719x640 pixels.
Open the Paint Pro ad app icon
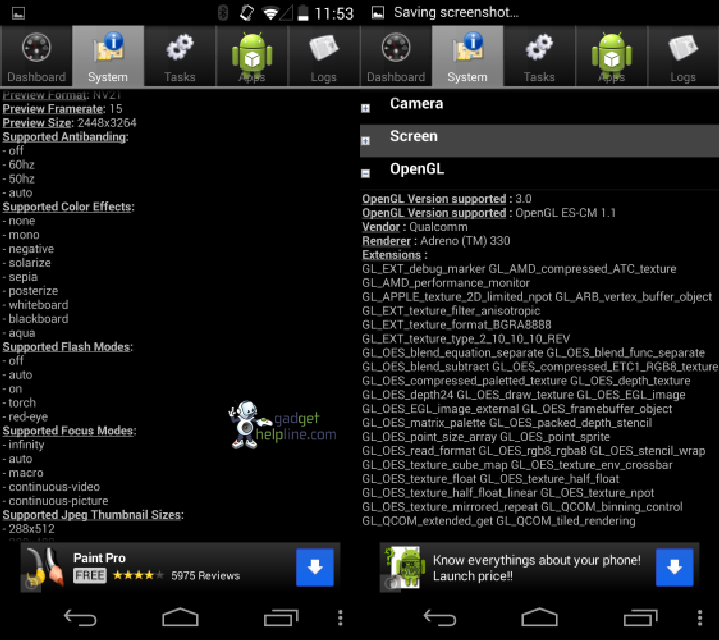[x=44, y=567]
